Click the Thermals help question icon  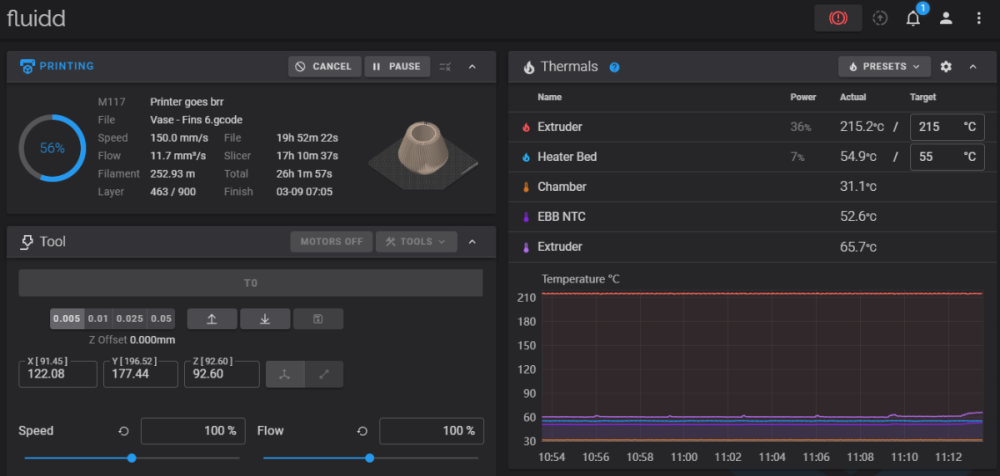tap(614, 67)
